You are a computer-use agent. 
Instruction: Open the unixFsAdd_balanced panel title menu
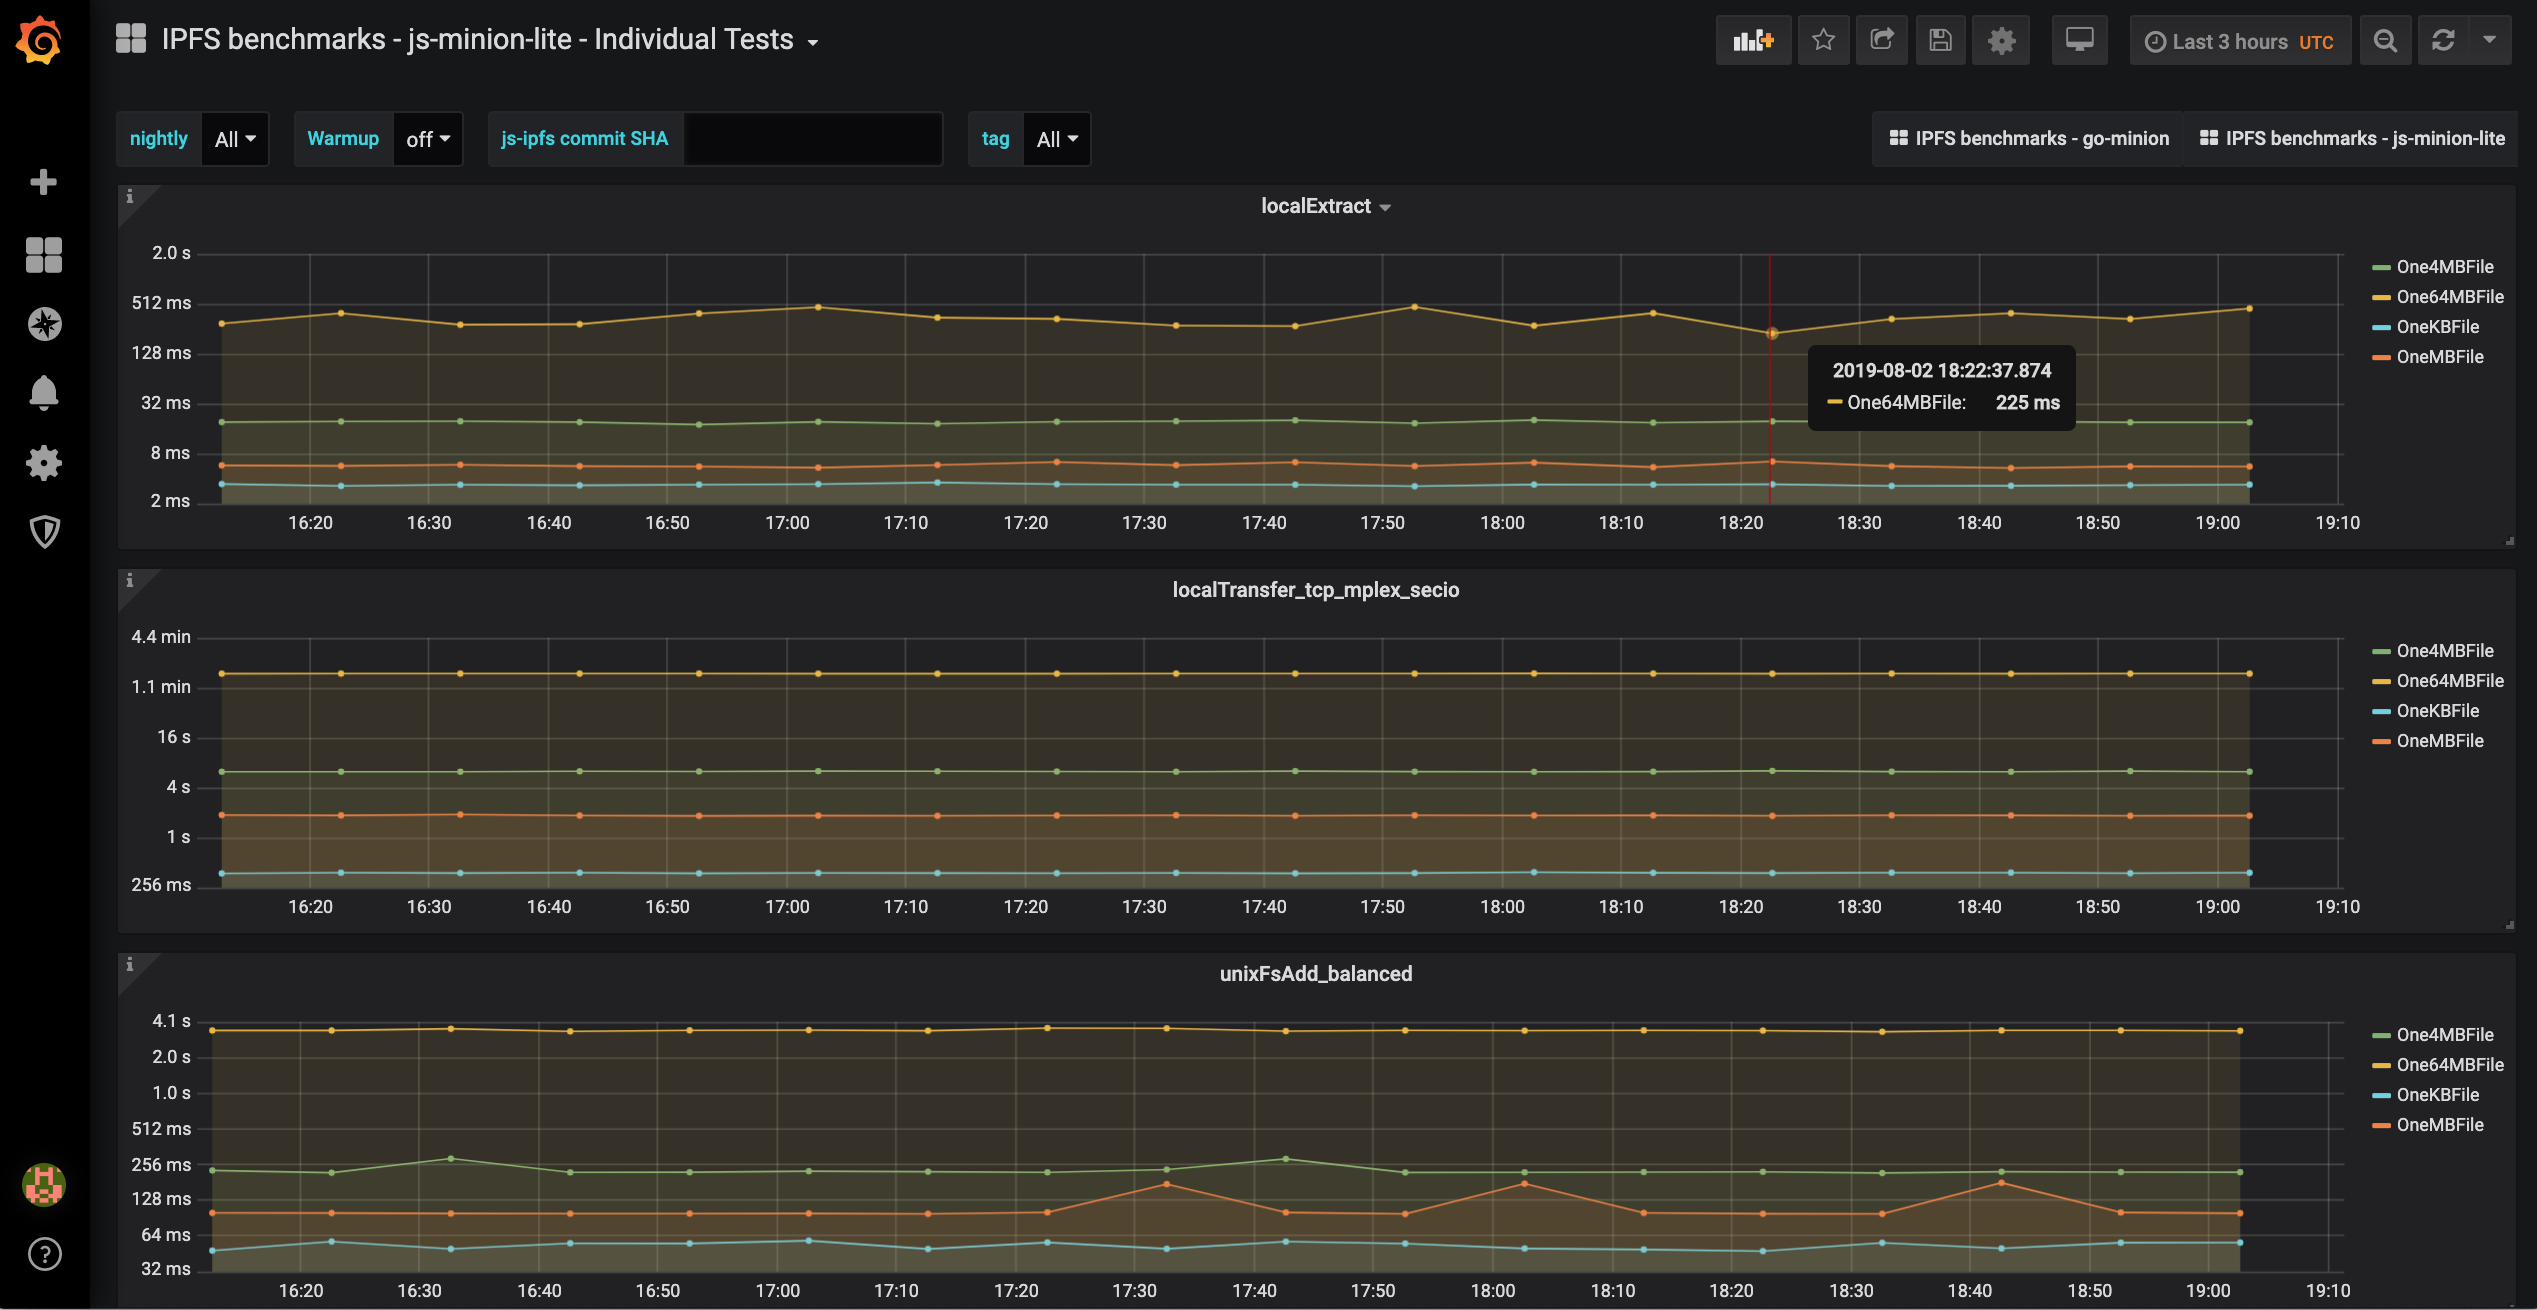pyautogui.click(x=1316, y=974)
